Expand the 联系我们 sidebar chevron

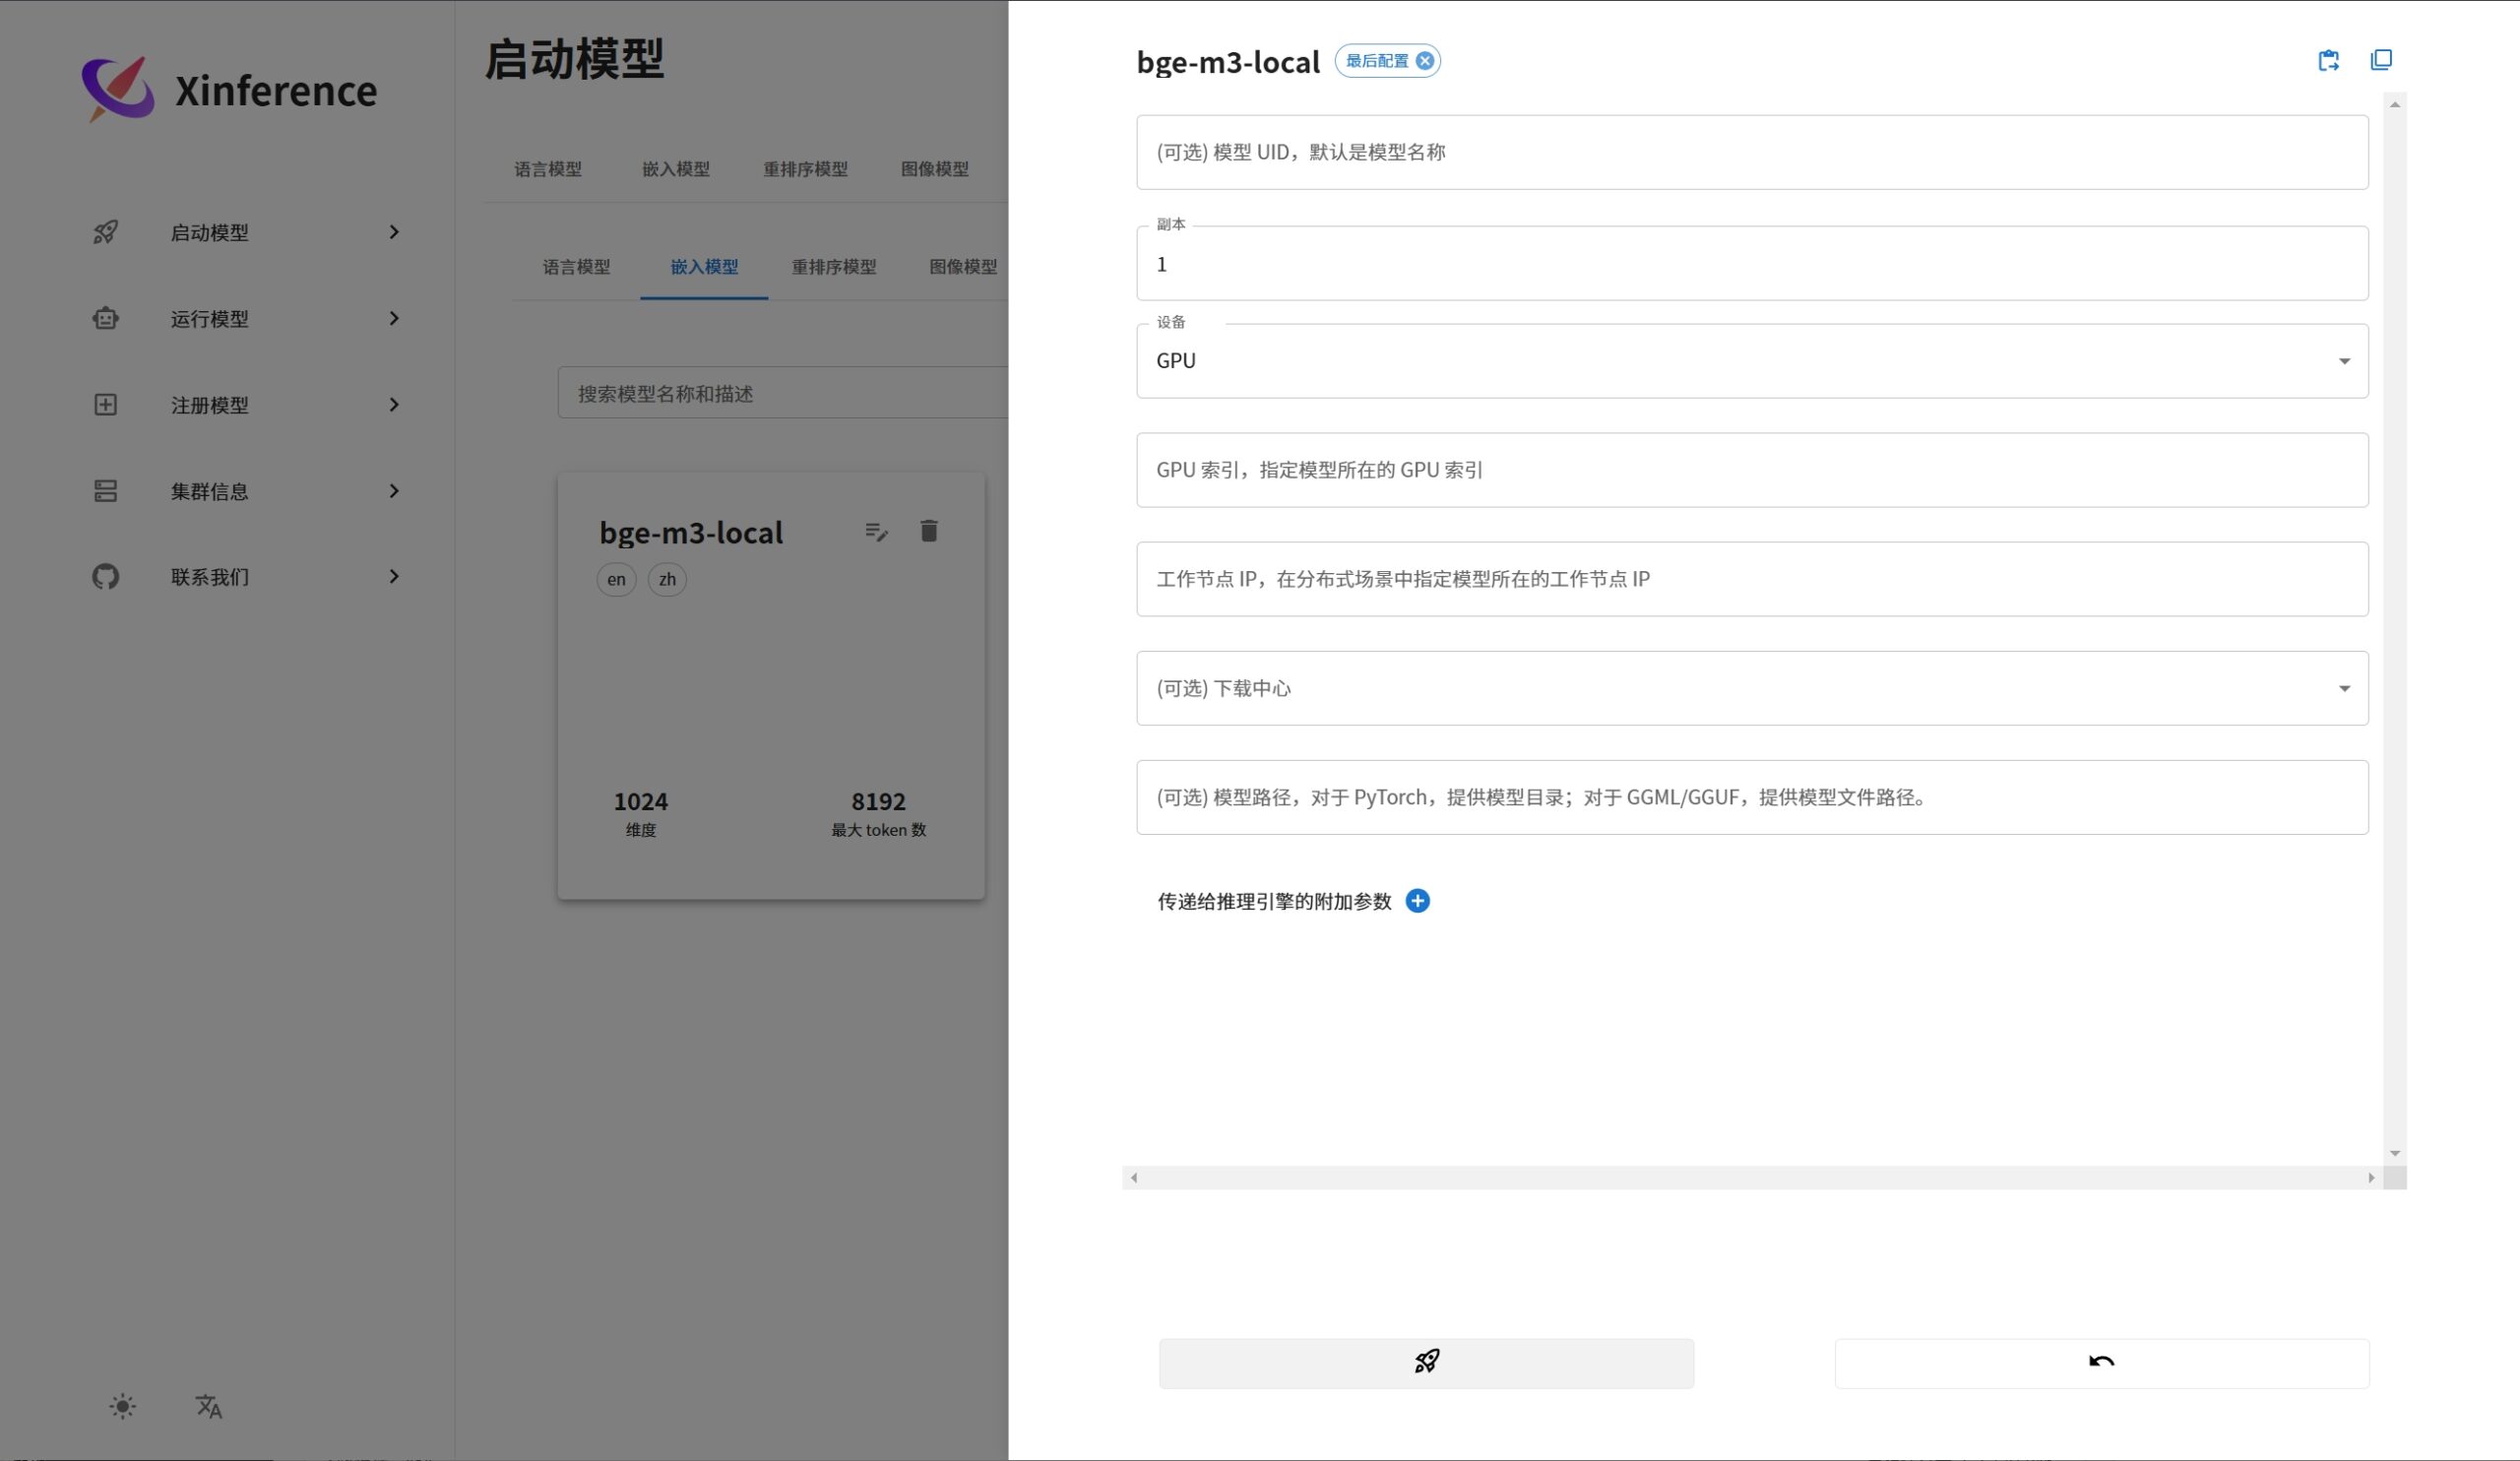[393, 577]
